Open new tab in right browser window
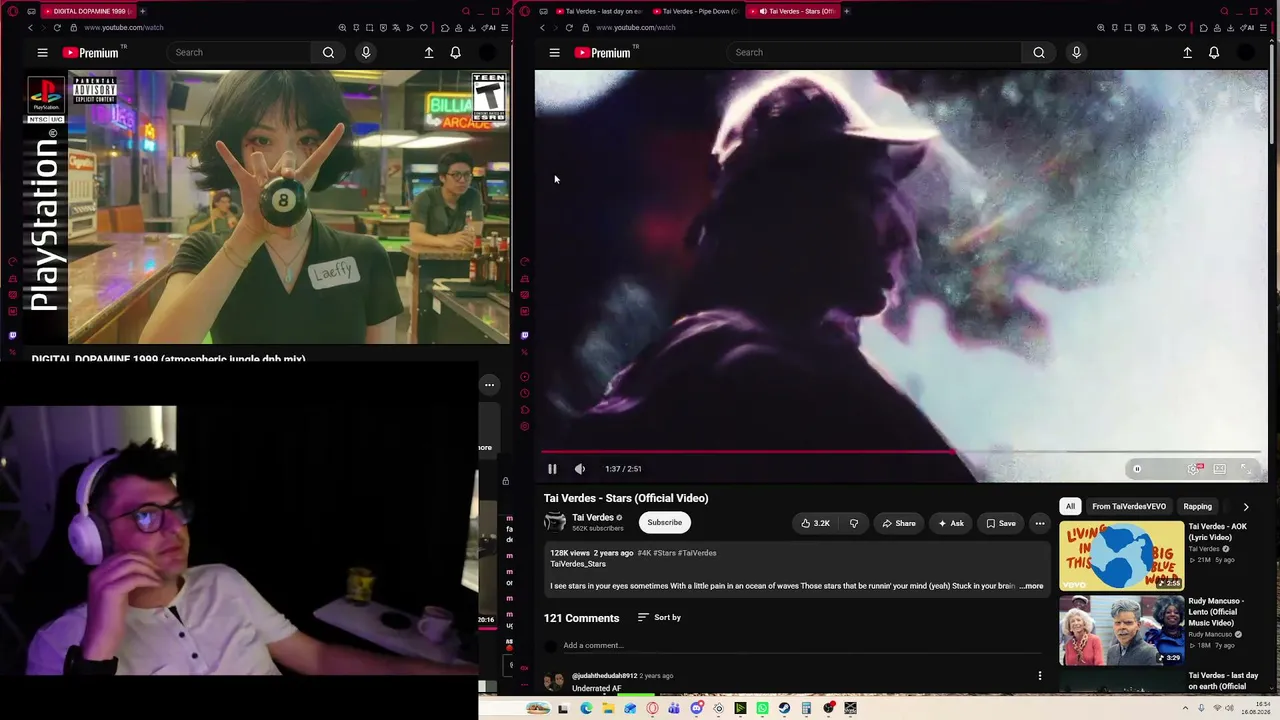This screenshot has width=1280, height=720. pos(847,11)
